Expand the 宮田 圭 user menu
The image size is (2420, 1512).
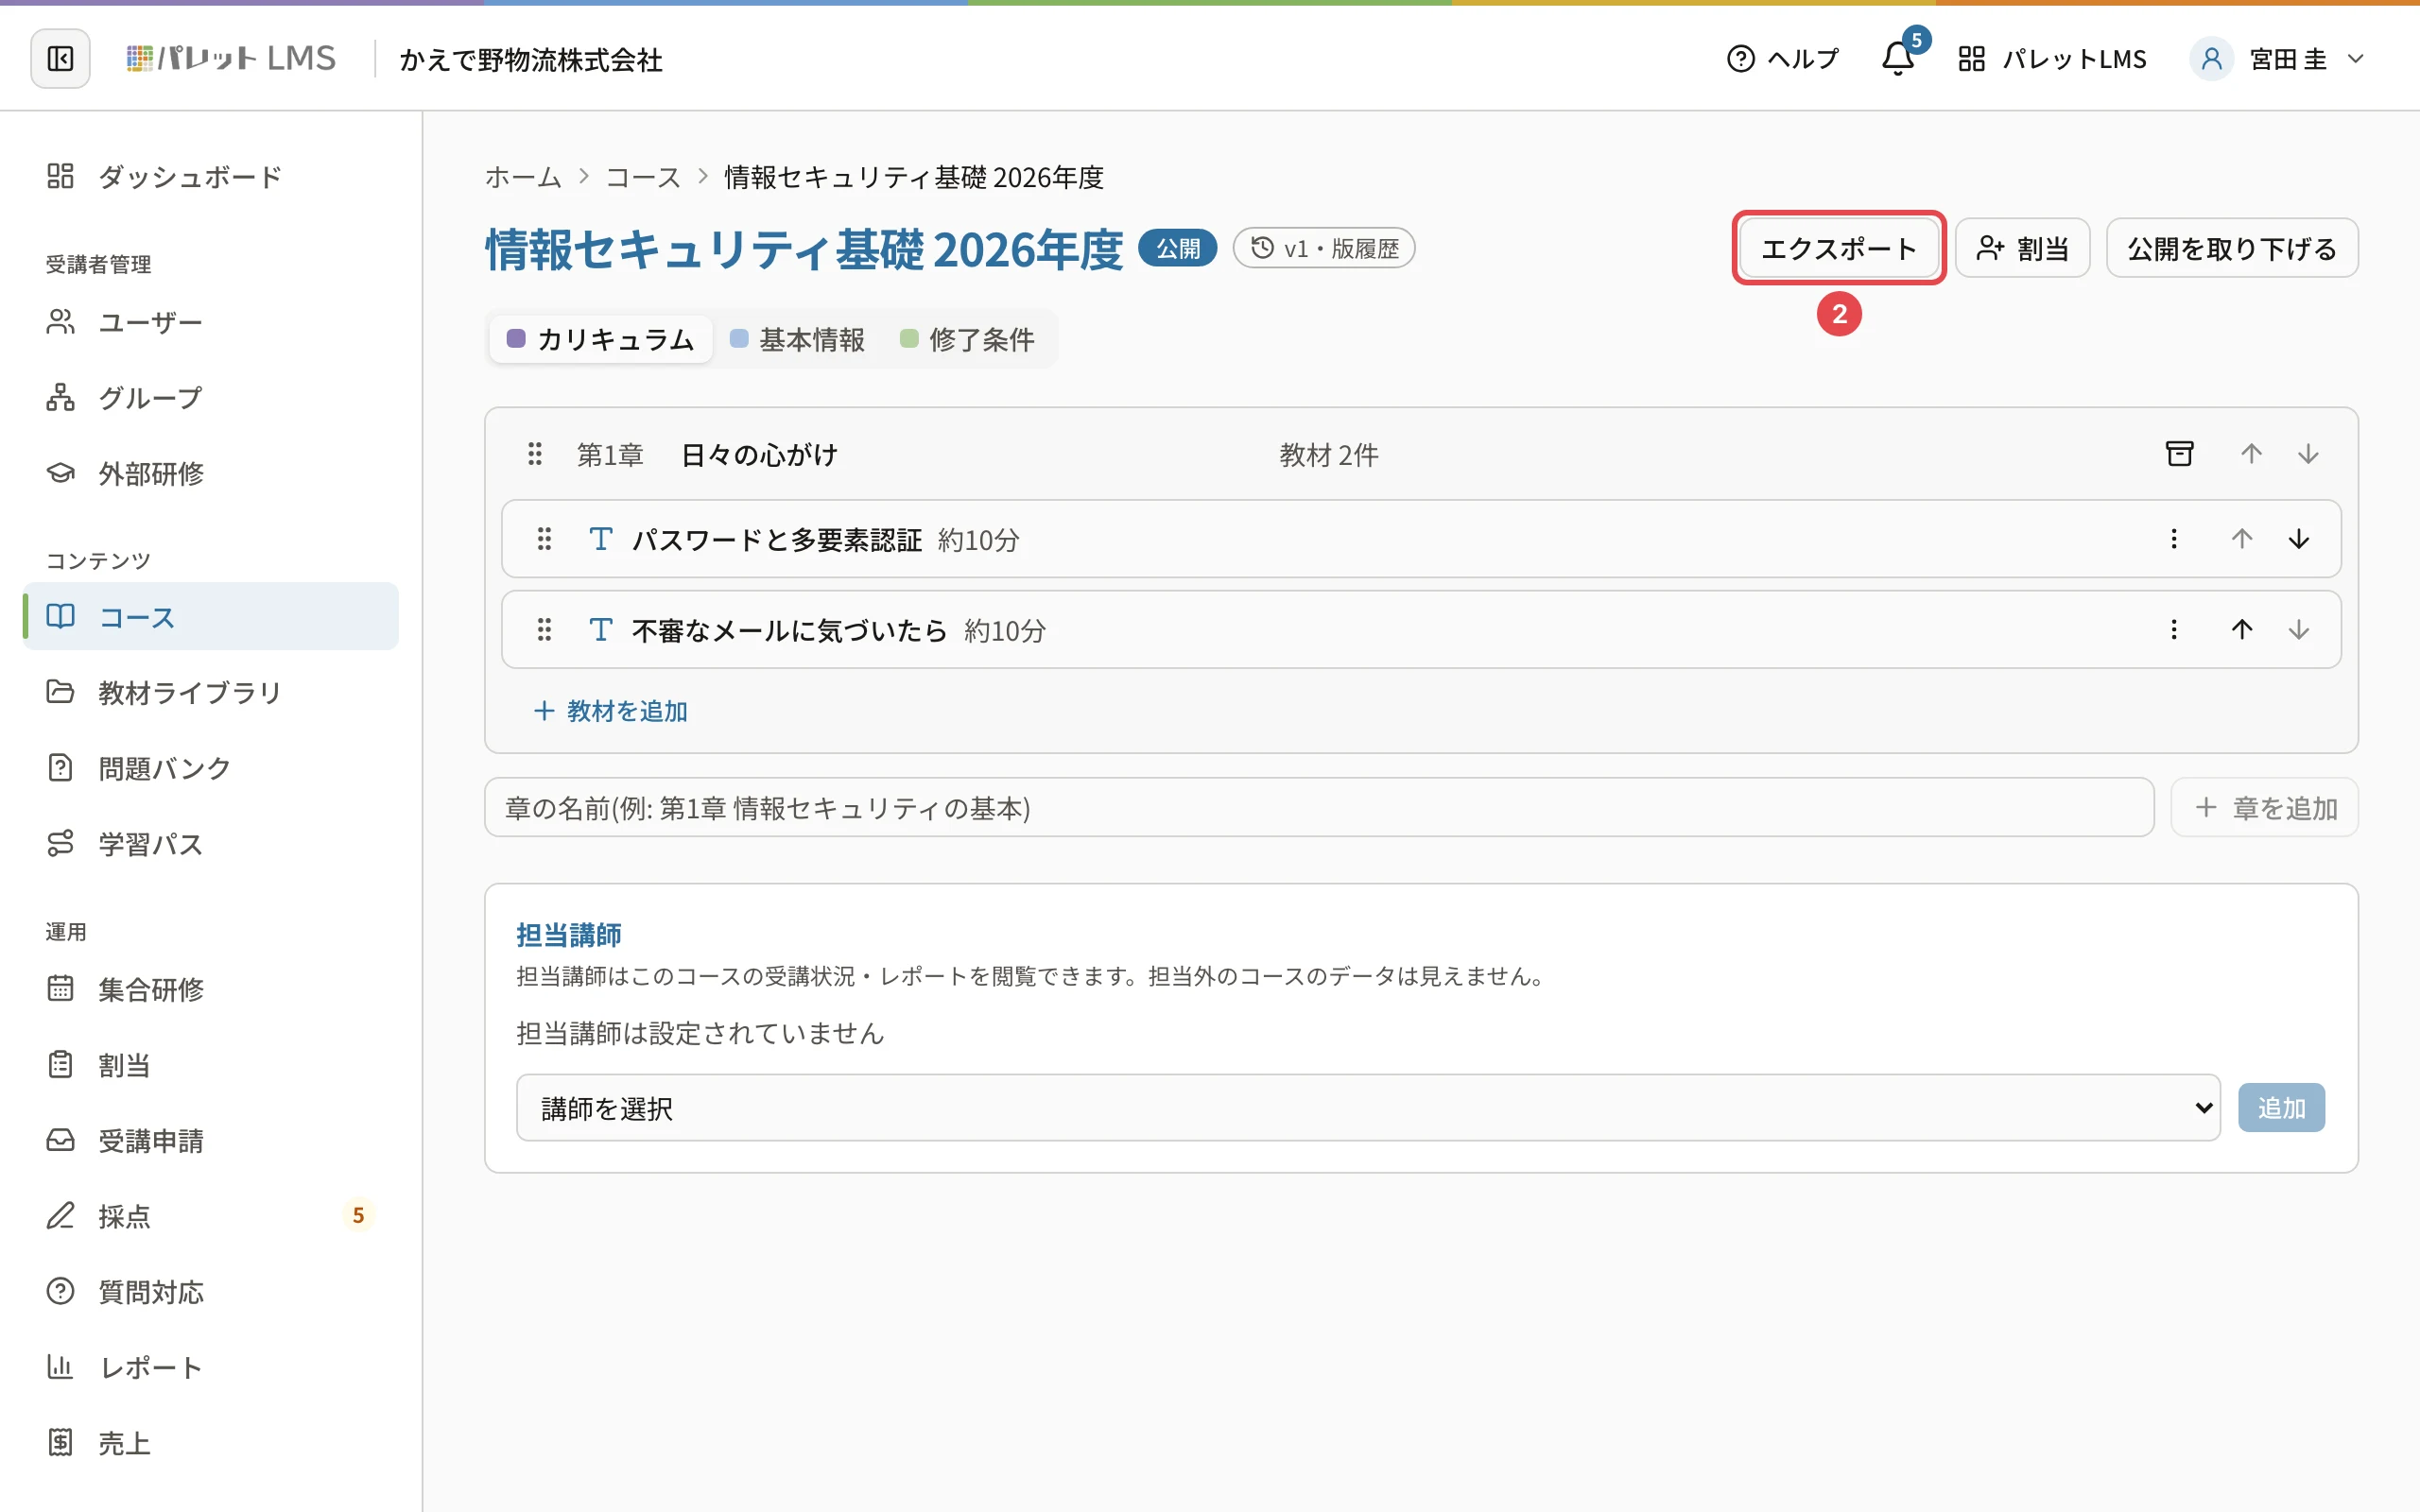coord(2277,59)
